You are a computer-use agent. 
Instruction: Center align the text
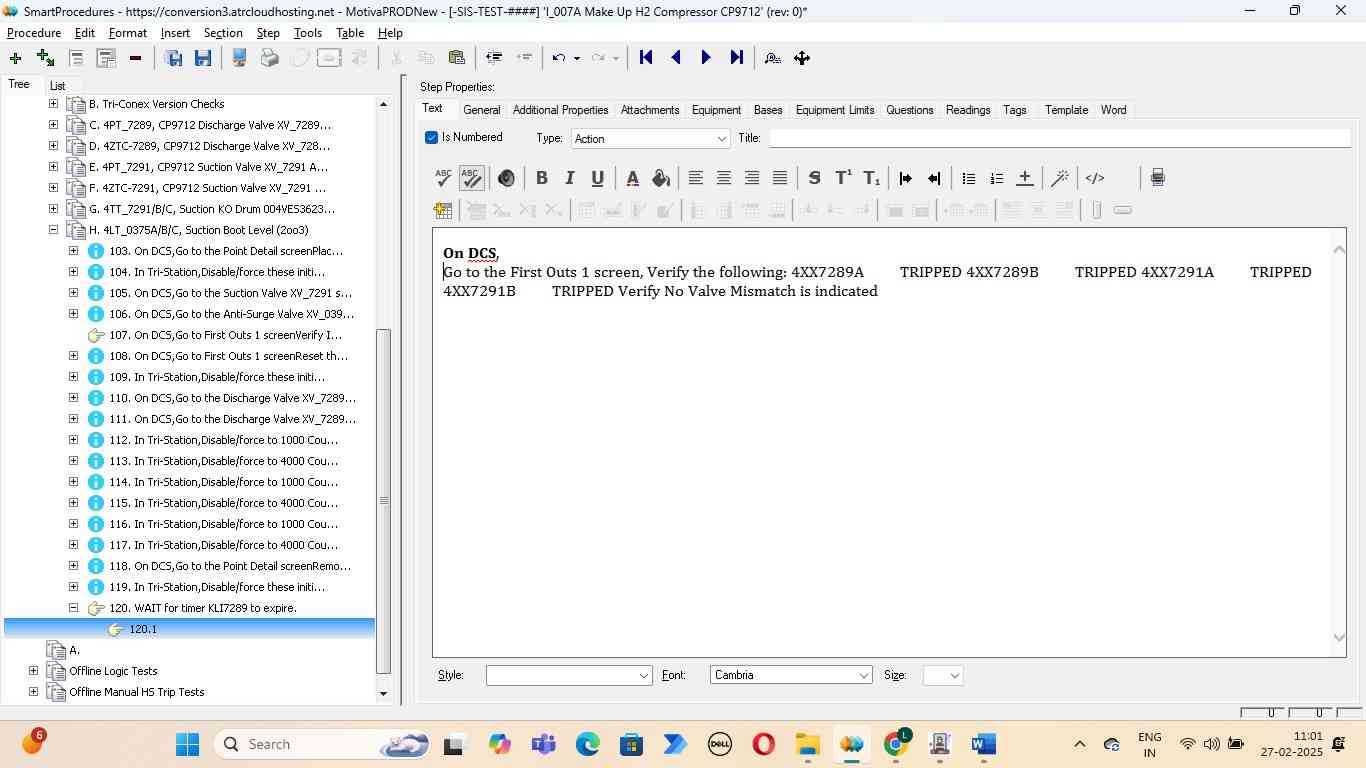(x=723, y=178)
